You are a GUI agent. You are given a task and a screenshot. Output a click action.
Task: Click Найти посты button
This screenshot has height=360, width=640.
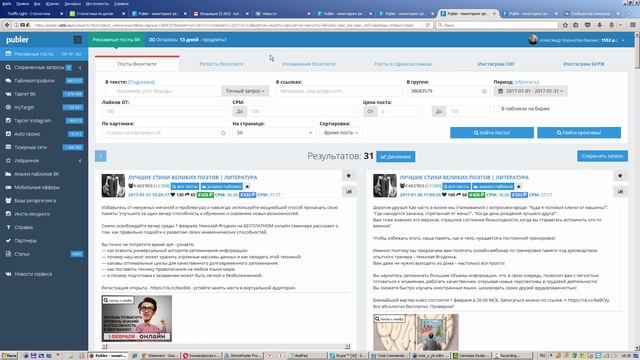click(492, 133)
